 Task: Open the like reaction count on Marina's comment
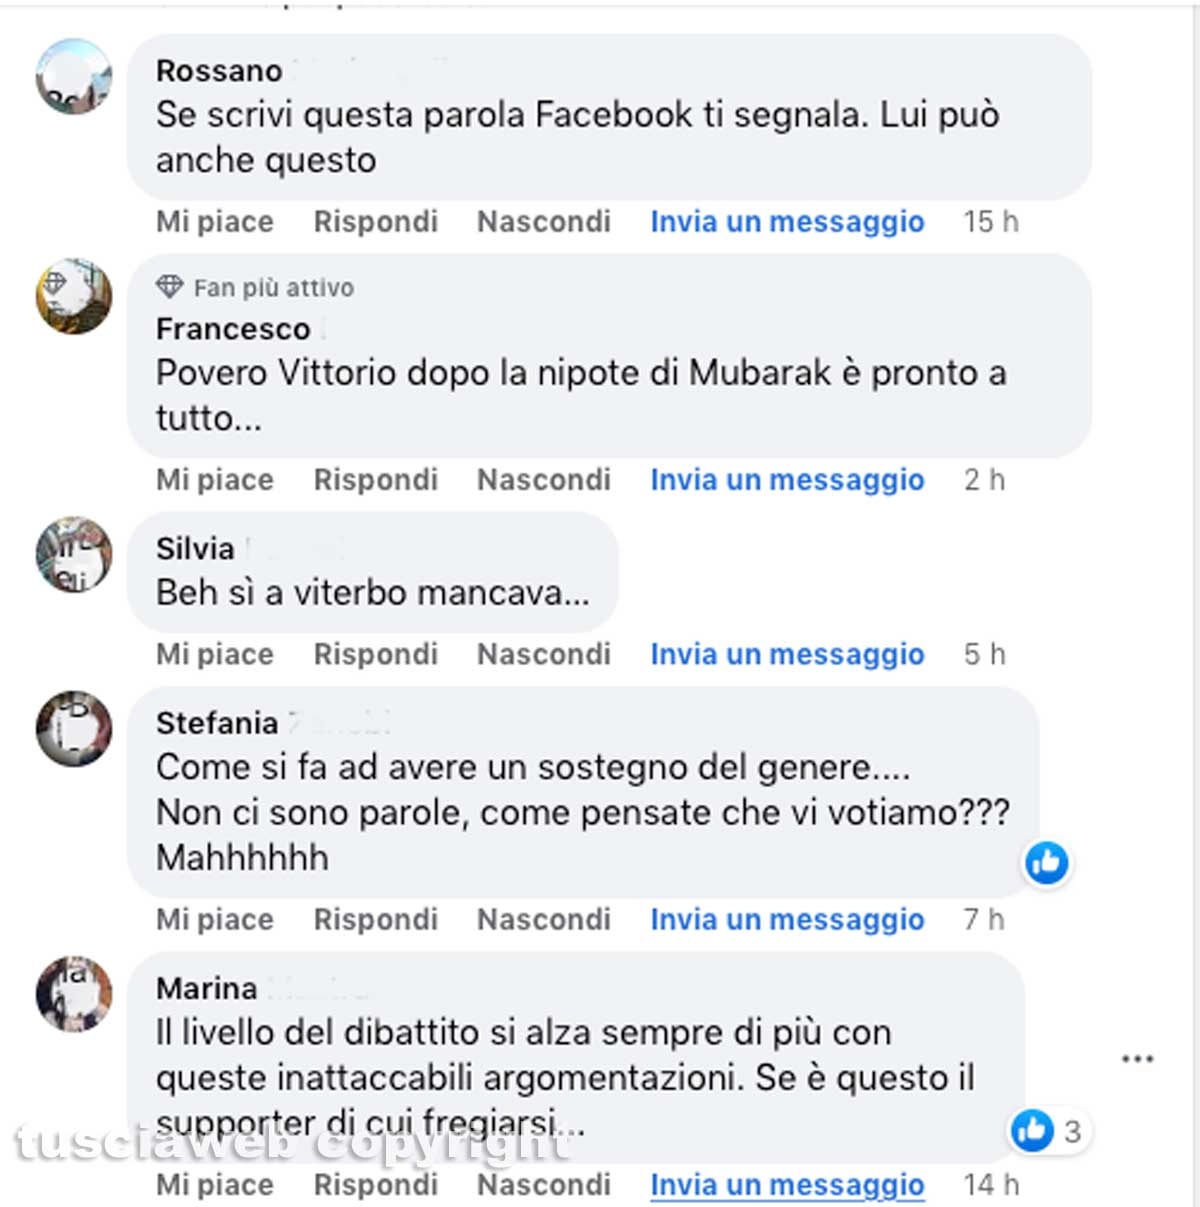(1046, 1131)
